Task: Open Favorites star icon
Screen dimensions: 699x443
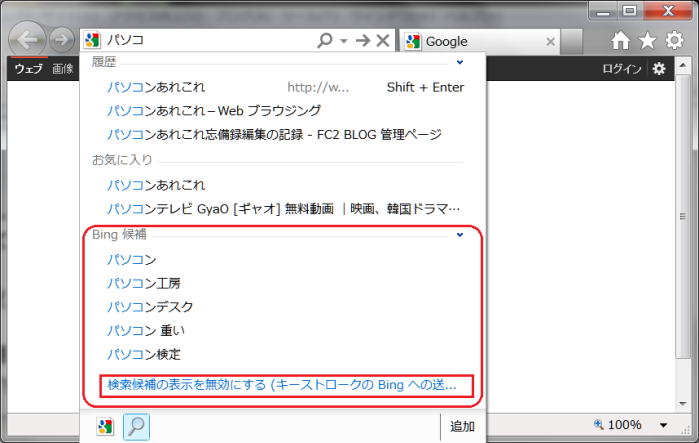Action: coord(647,41)
